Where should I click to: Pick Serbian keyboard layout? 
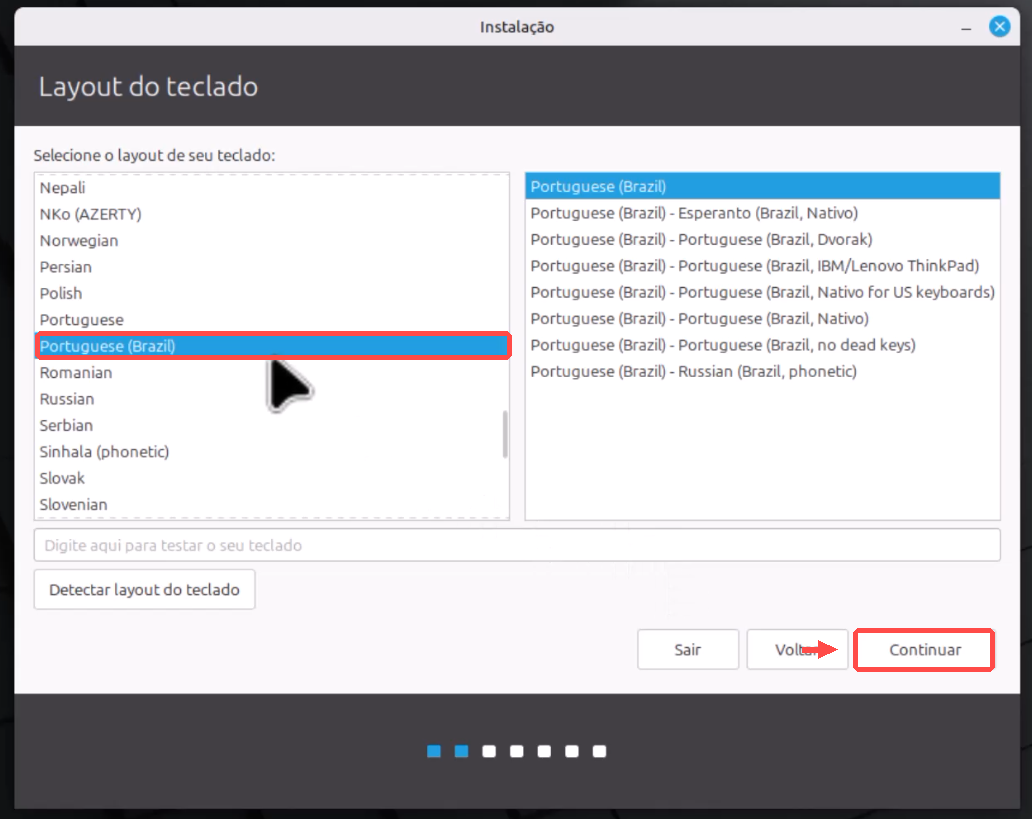coord(272,425)
